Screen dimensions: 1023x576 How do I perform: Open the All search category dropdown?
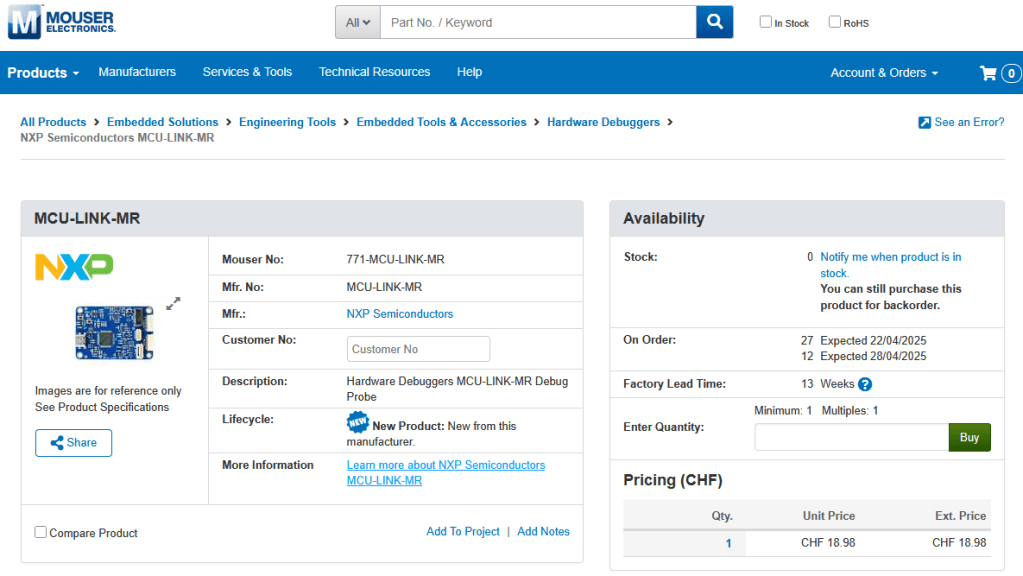point(358,22)
